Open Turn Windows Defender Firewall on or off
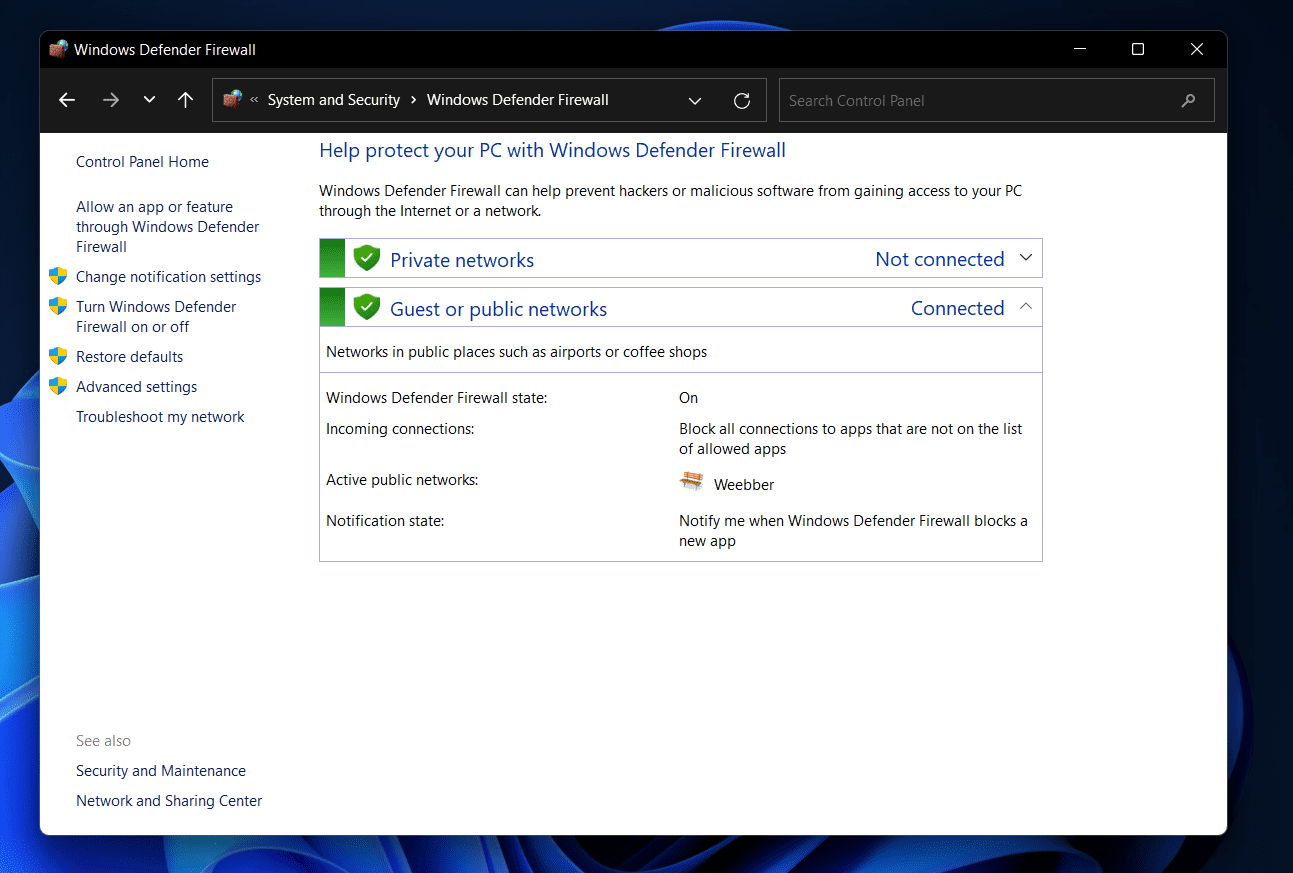The width and height of the screenshot is (1293, 873). (156, 317)
